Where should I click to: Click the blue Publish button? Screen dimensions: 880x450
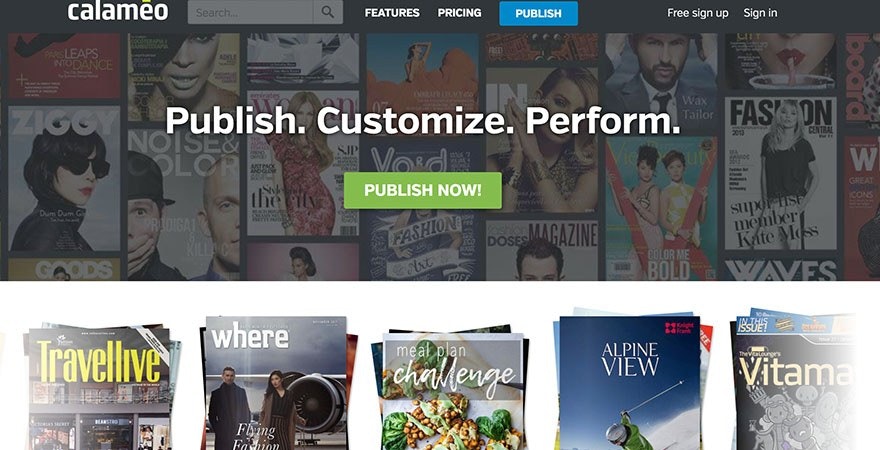(x=538, y=13)
